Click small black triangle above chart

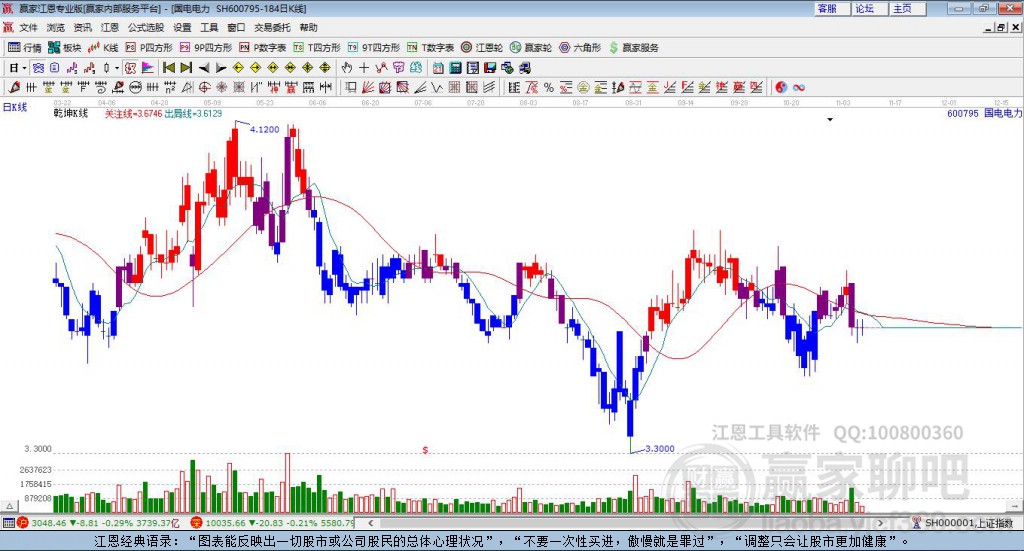(x=830, y=119)
